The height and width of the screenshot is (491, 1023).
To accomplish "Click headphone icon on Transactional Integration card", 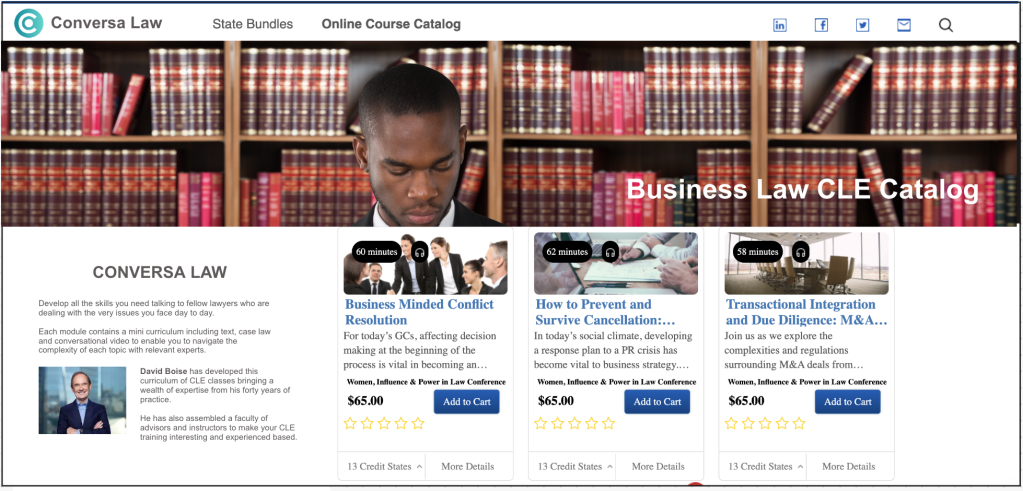I will [801, 252].
